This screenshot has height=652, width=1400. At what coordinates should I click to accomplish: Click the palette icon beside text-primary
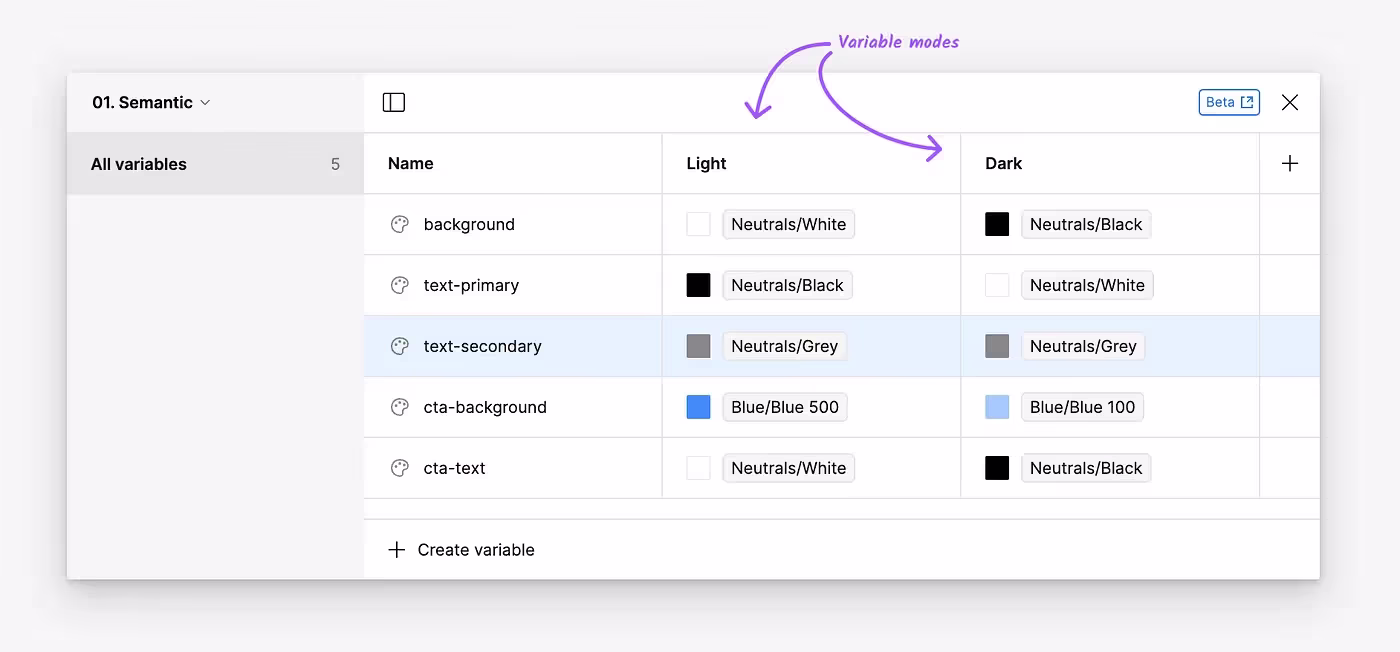pos(400,285)
